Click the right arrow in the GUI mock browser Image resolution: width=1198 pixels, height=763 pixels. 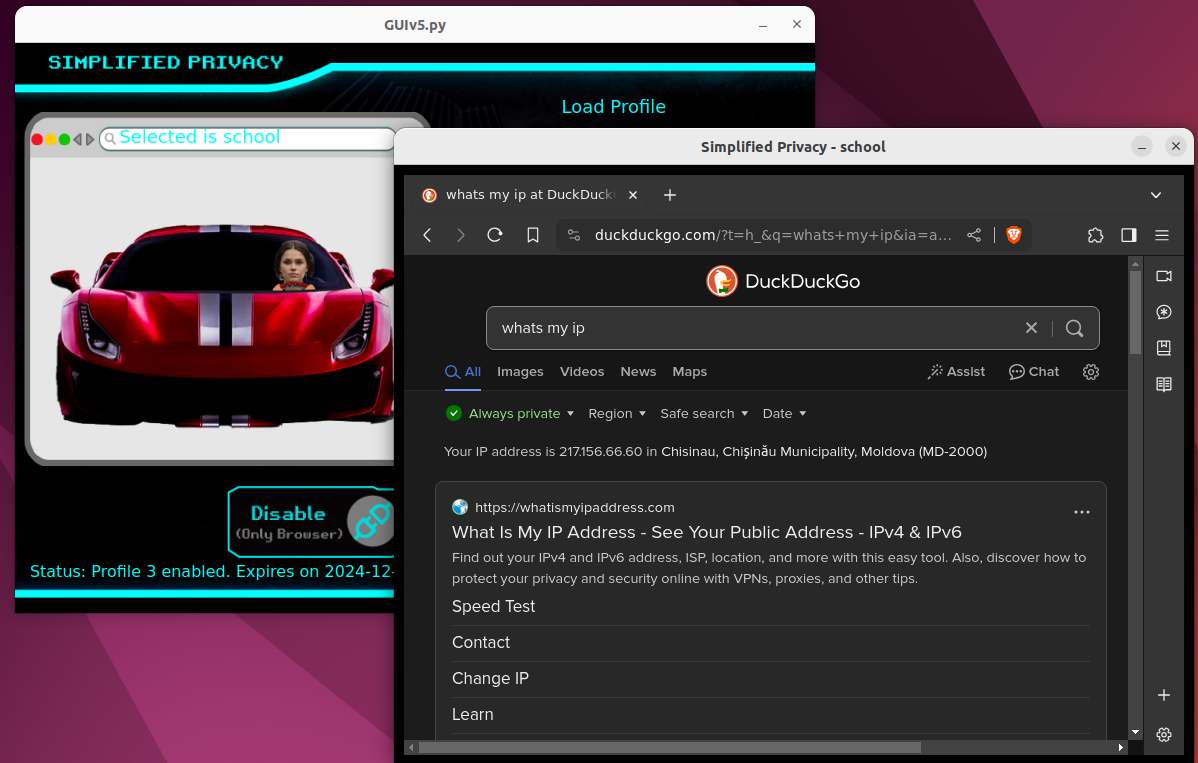[x=89, y=139]
